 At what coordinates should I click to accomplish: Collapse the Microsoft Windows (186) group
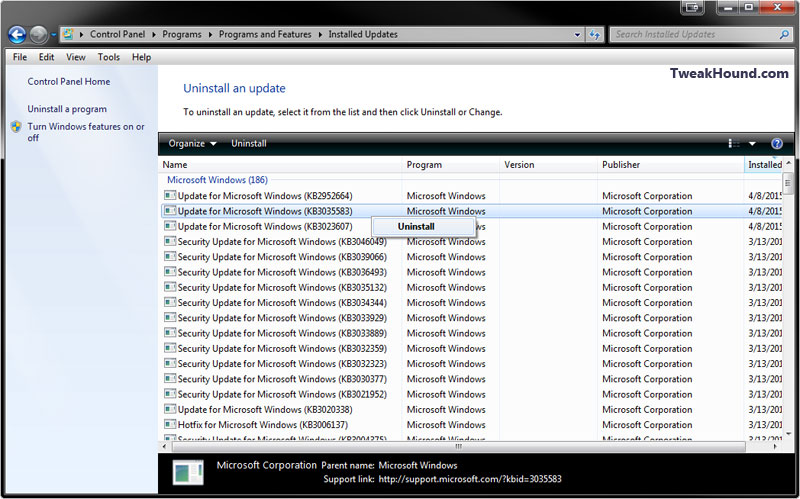[217, 180]
